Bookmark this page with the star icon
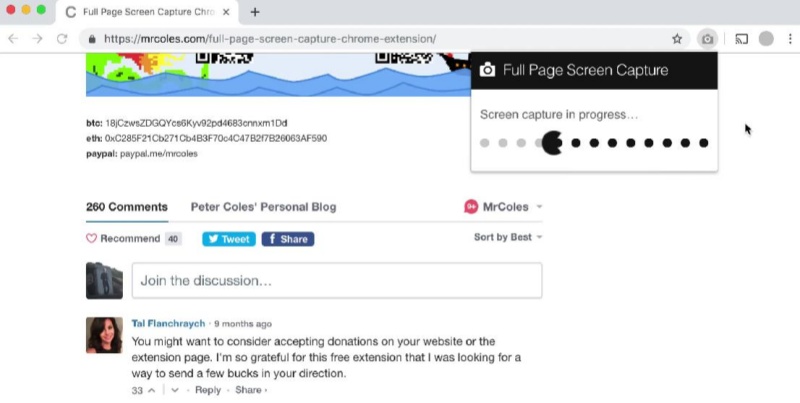The height and width of the screenshot is (403, 800). coord(677,39)
